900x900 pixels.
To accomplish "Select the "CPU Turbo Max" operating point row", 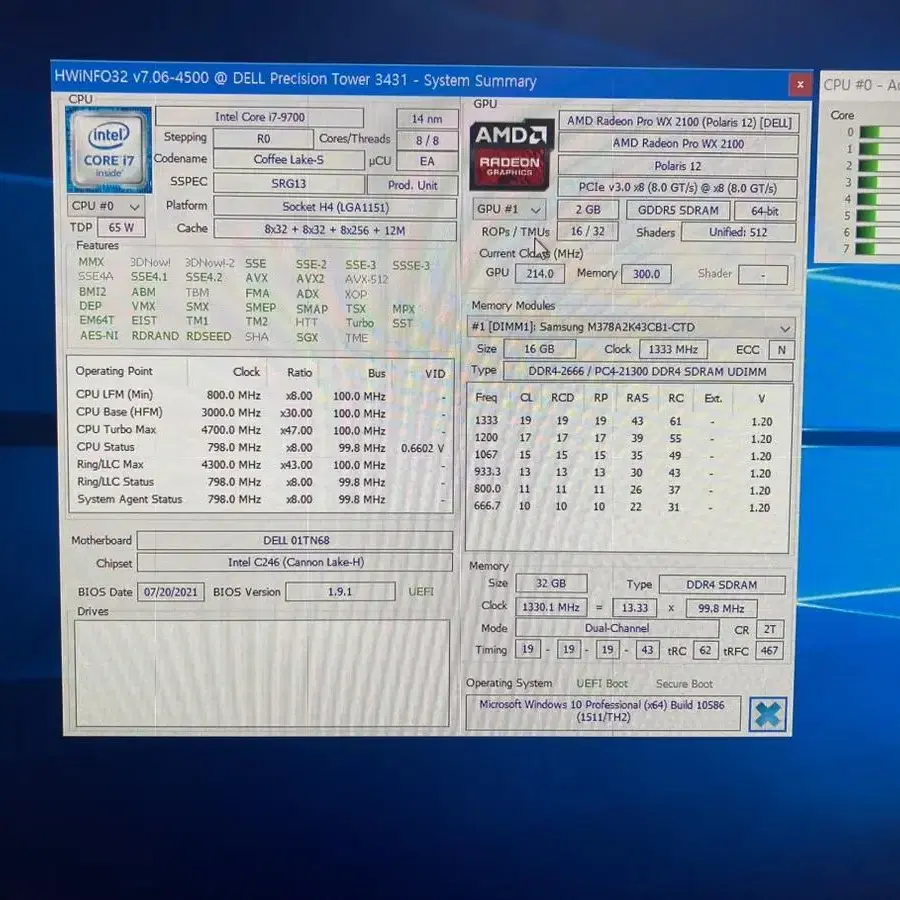I will click(261, 430).
